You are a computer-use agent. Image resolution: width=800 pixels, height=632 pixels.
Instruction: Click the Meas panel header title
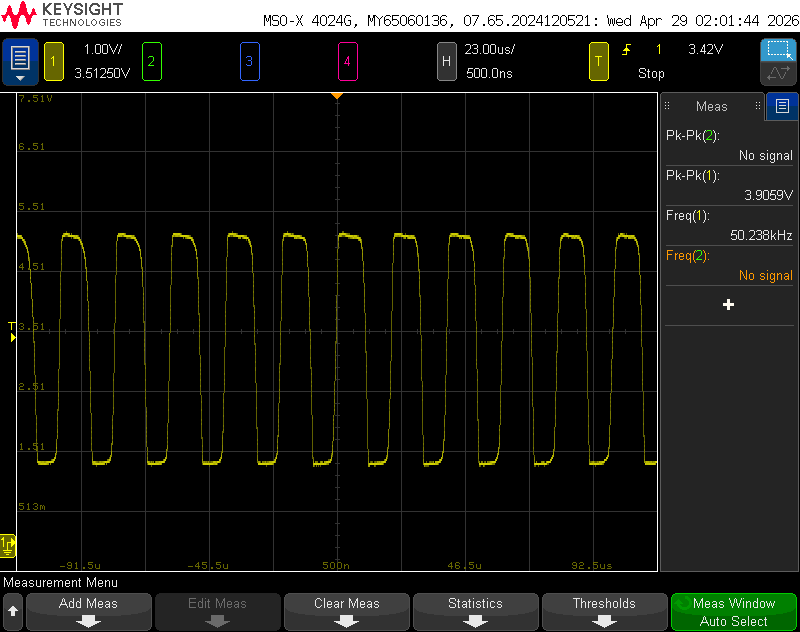tap(711, 106)
